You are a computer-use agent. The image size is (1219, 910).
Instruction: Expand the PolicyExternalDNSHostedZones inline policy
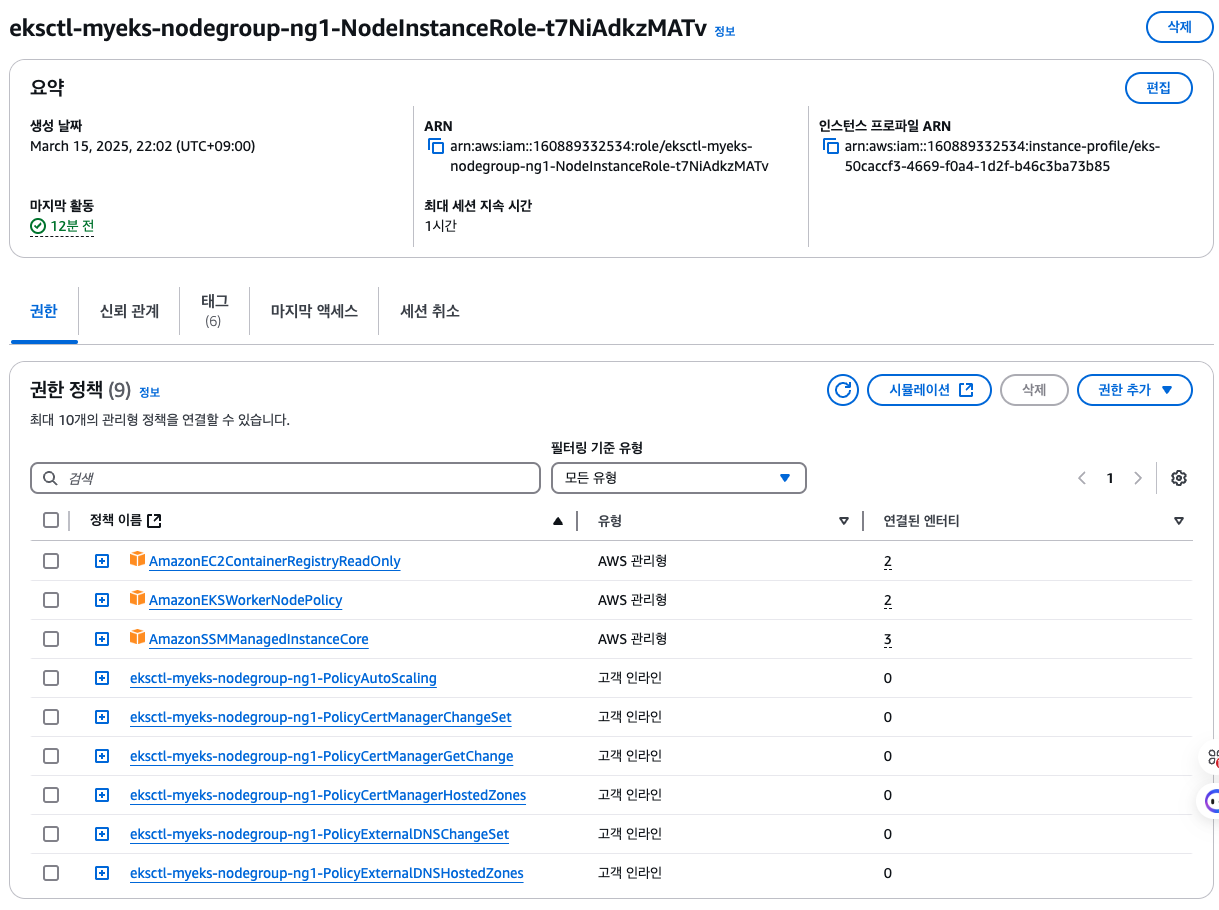point(101,873)
